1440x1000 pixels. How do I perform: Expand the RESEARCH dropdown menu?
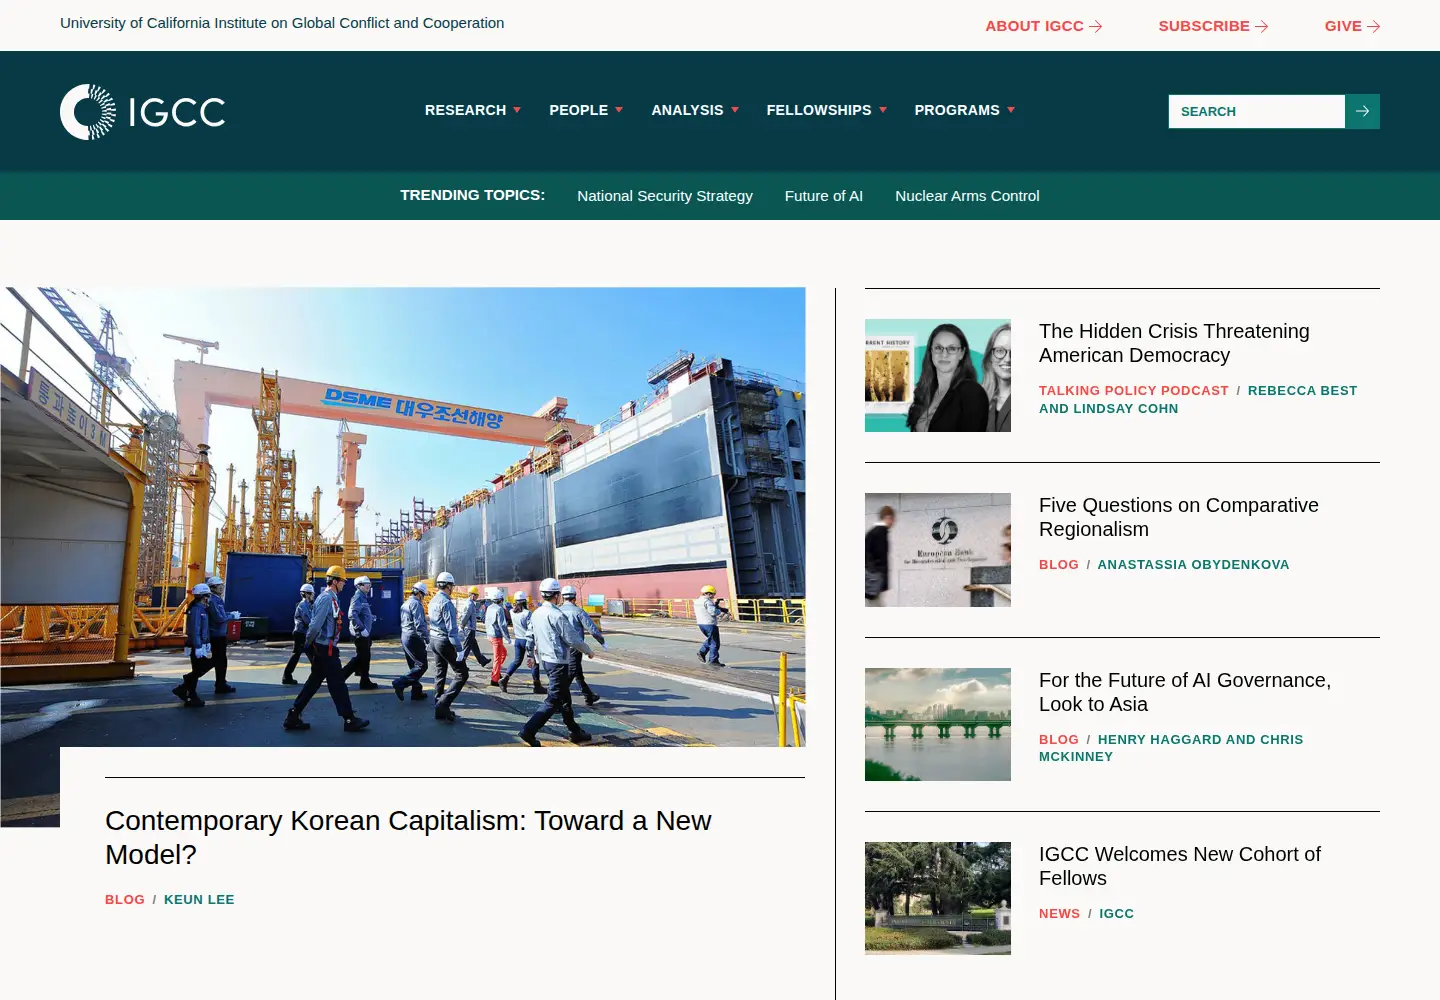(x=473, y=110)
